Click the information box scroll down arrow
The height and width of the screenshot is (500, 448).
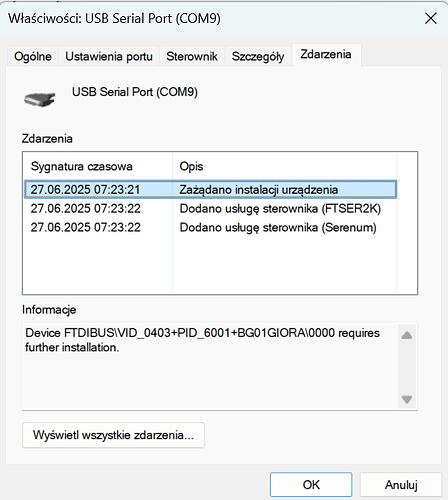(407, 399)
